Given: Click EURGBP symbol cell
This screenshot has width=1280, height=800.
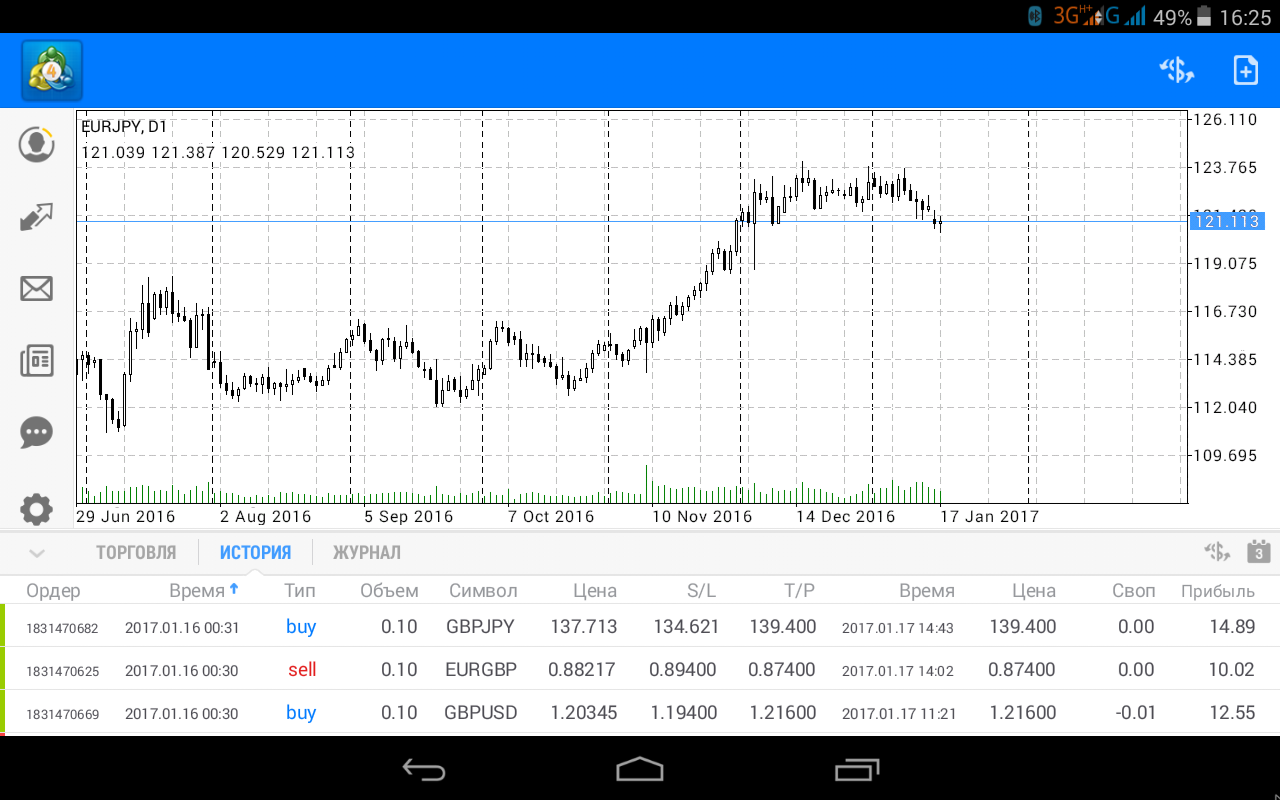Looking at the screenshot, I should tap(481, 670).
